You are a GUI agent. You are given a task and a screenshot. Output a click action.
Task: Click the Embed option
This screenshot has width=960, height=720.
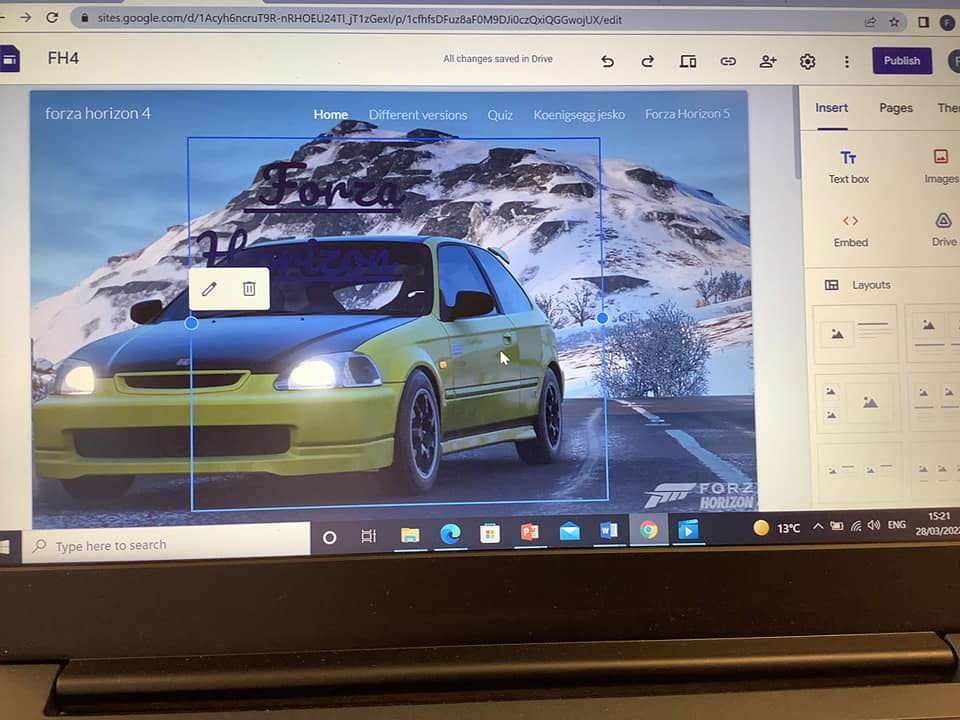coord(850,230)
